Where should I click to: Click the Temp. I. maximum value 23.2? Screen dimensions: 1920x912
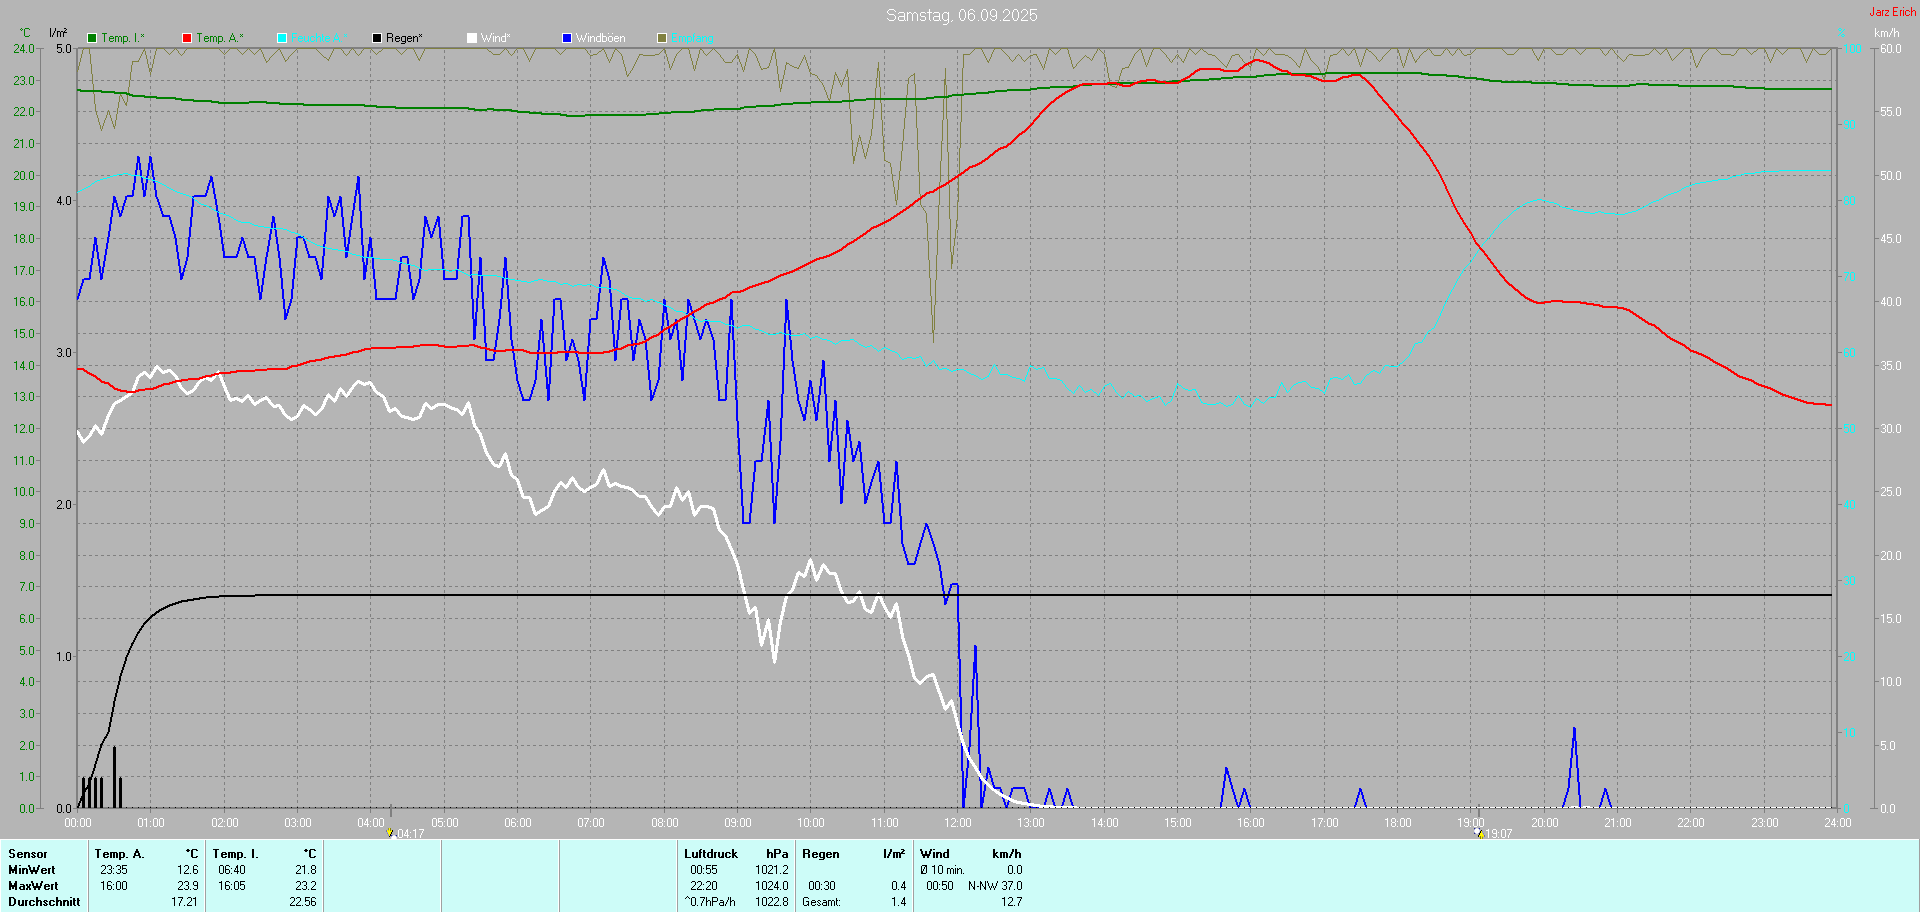click(x=306, y=886)
